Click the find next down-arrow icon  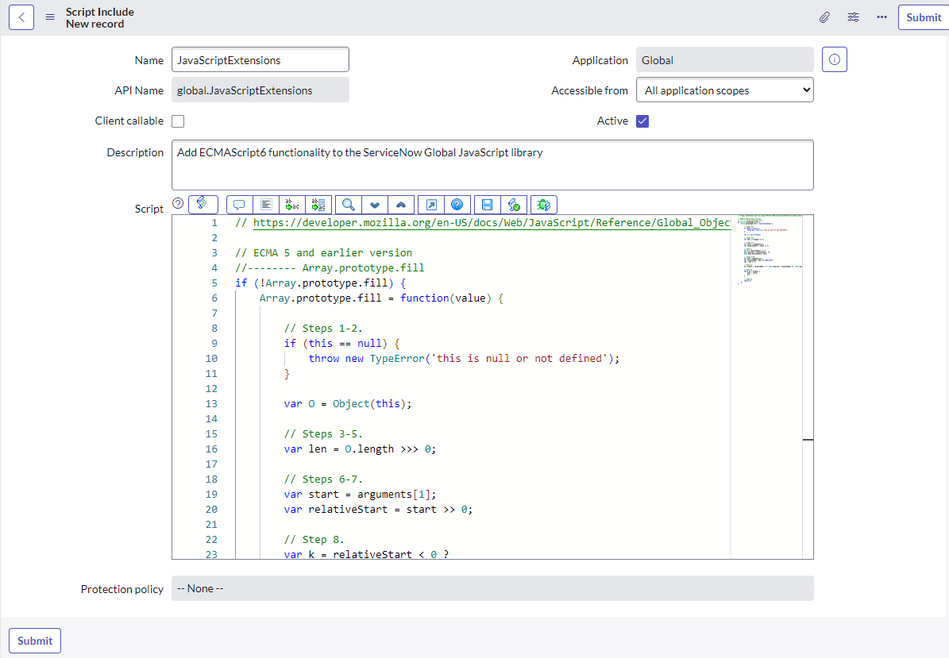click(x=375, y=205)
